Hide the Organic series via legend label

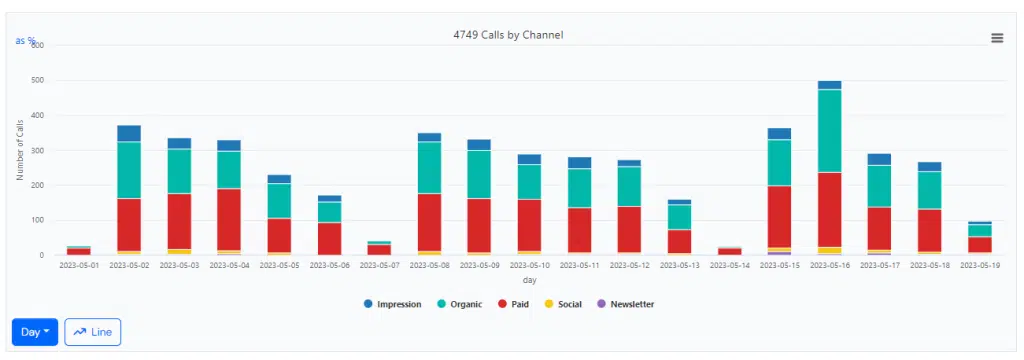tap(466, 304)
